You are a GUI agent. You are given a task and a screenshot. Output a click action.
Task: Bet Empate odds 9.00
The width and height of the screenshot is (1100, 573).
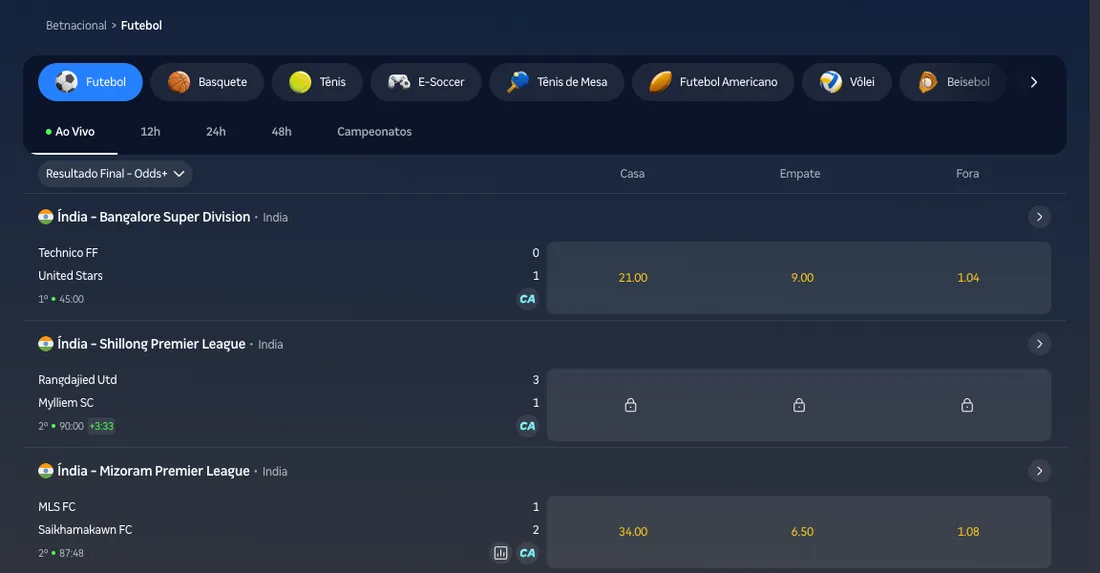[802, 278]
